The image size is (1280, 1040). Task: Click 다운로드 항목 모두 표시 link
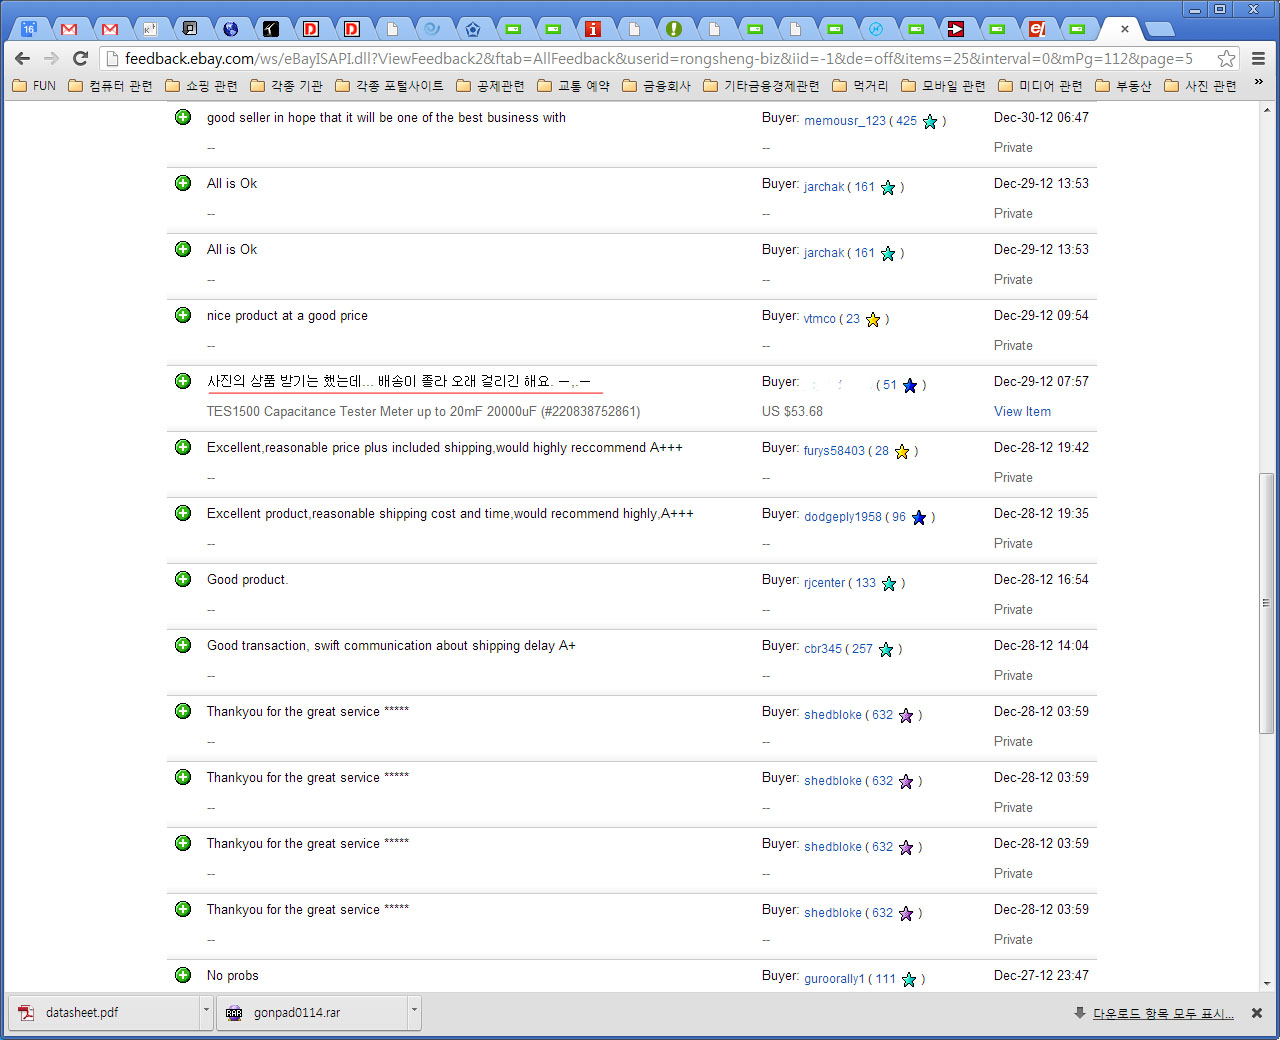pyautogui.click(x=1163, y=1013)
